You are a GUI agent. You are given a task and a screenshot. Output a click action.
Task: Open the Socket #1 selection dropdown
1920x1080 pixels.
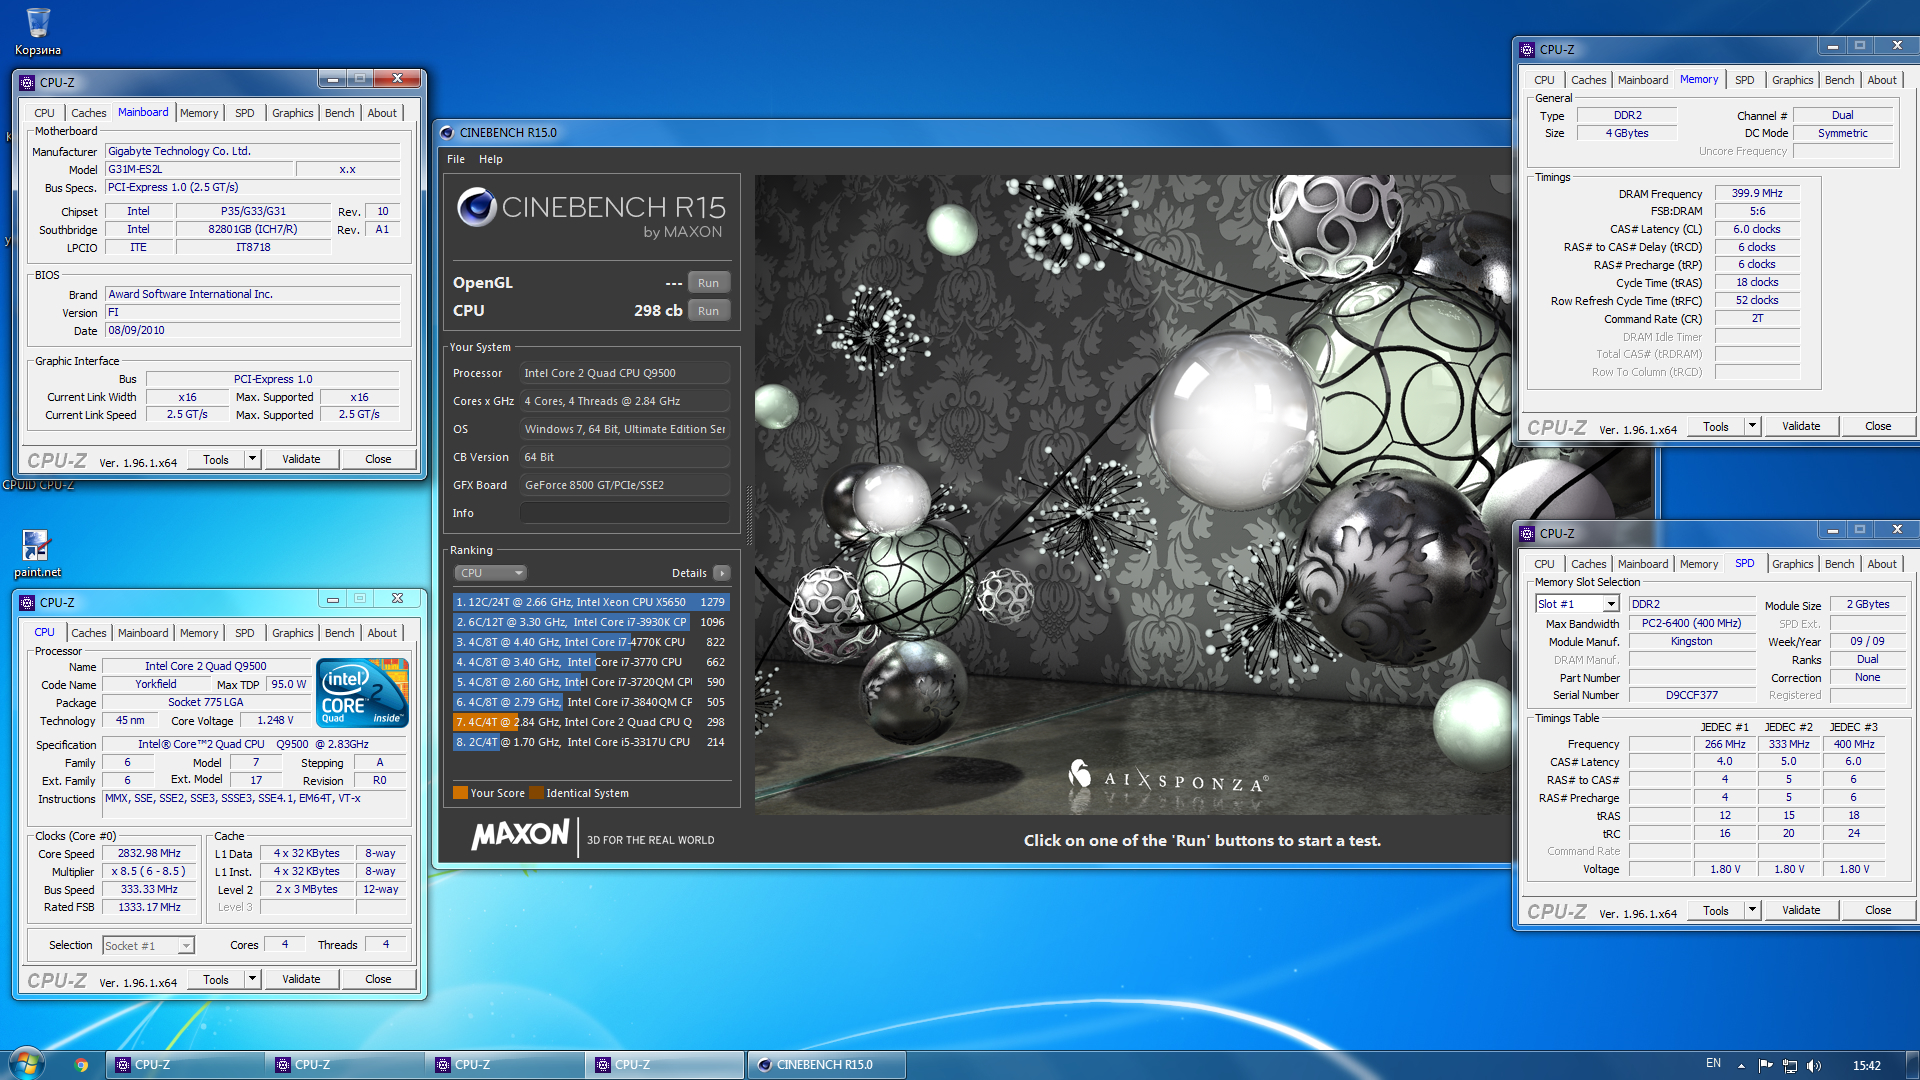pos(186,946)
